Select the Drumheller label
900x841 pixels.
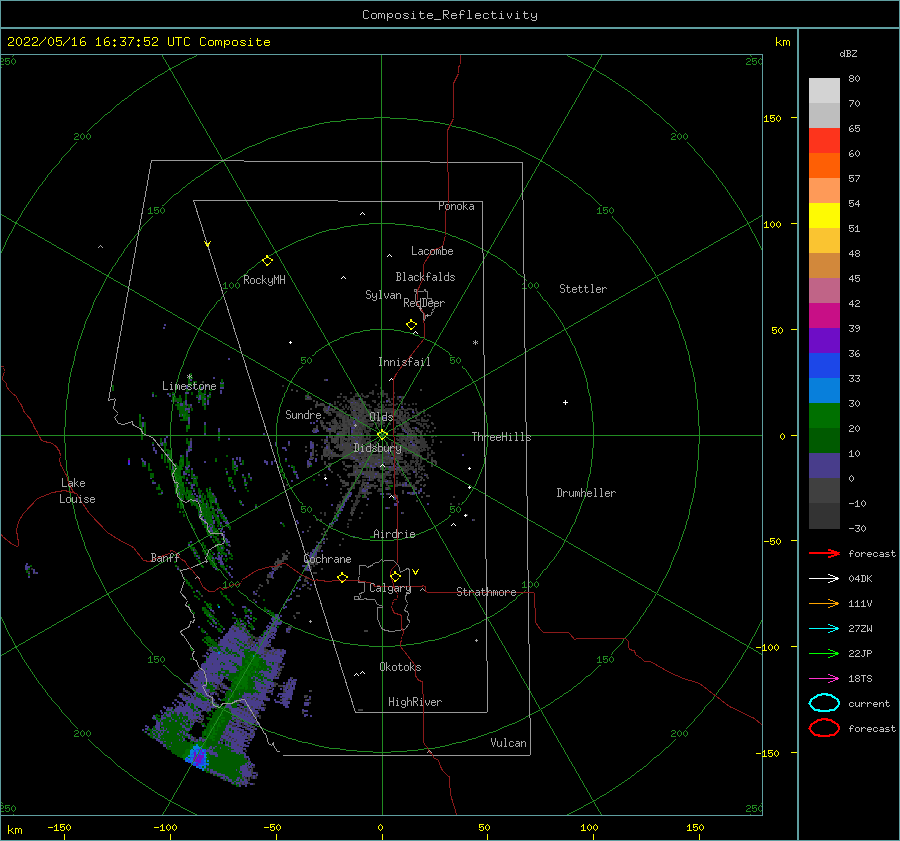tap(585, 493)
